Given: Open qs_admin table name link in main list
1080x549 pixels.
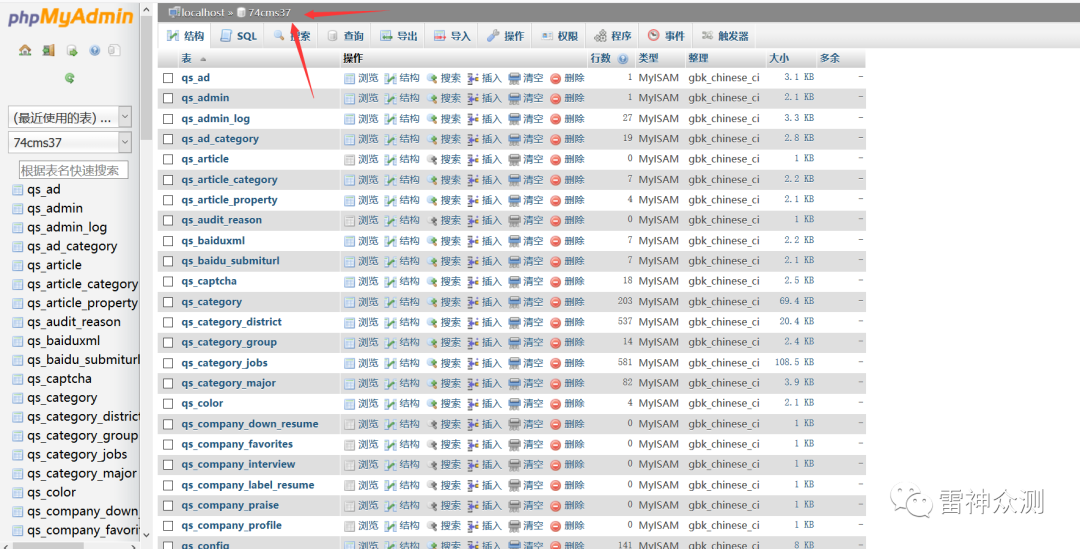Looking at the screenshot, I should click(x=205, y=99).
